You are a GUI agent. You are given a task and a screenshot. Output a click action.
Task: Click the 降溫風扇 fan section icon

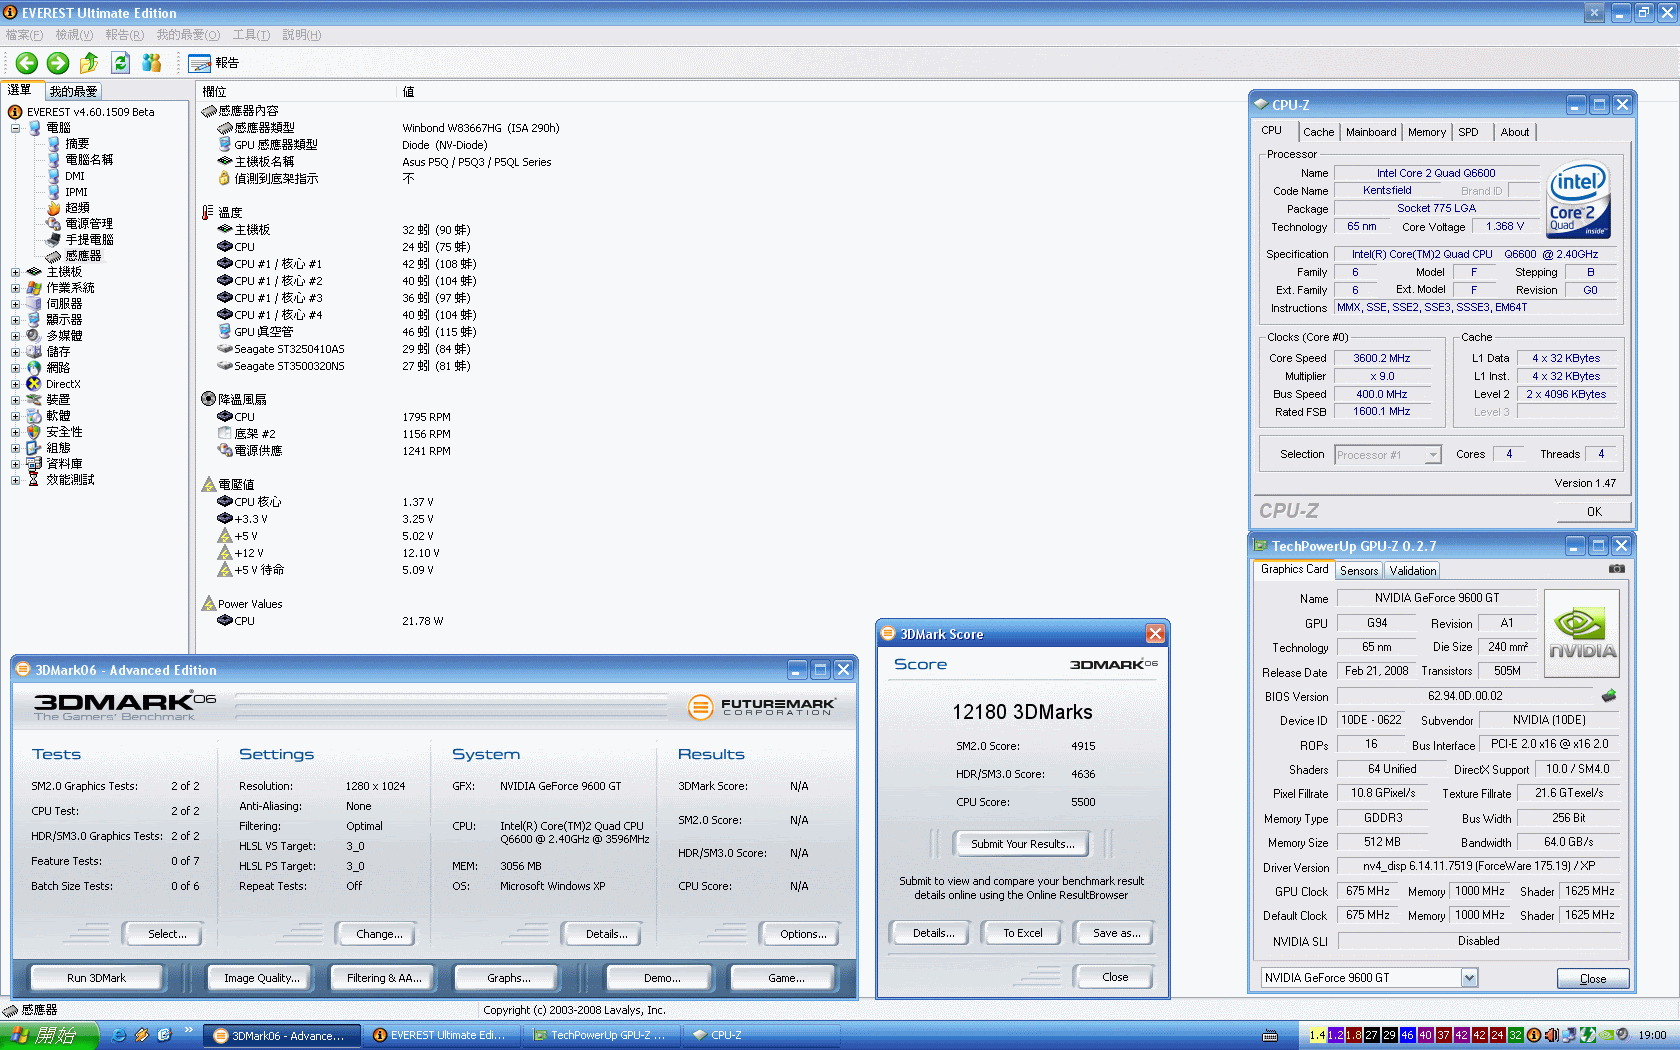pos(209,399)
